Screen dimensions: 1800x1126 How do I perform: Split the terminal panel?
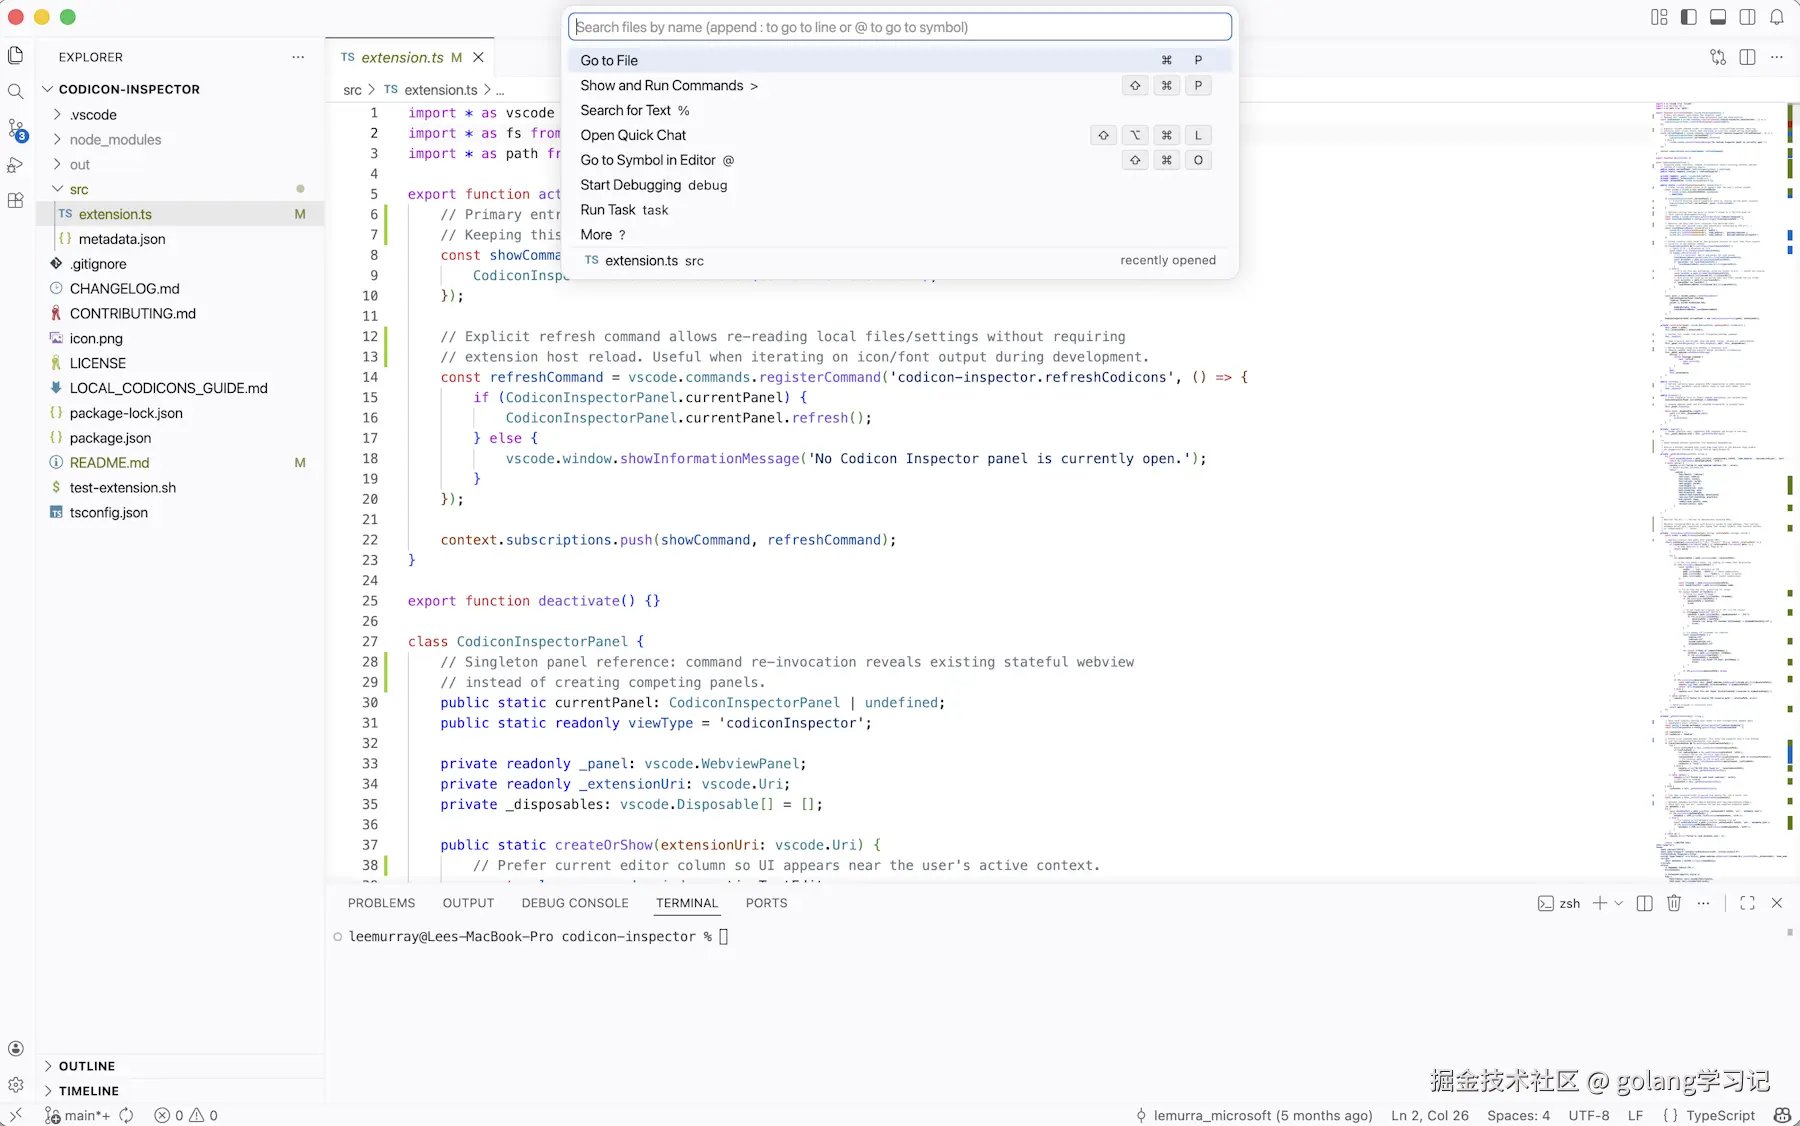click(1644, 903)
